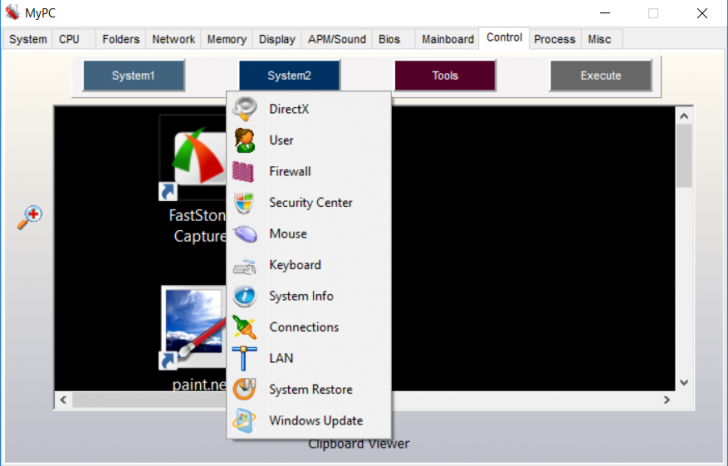This screenshot has height=466, width=728.
Task: Switch to the CPU tab
Action: (x=74, y=39)
